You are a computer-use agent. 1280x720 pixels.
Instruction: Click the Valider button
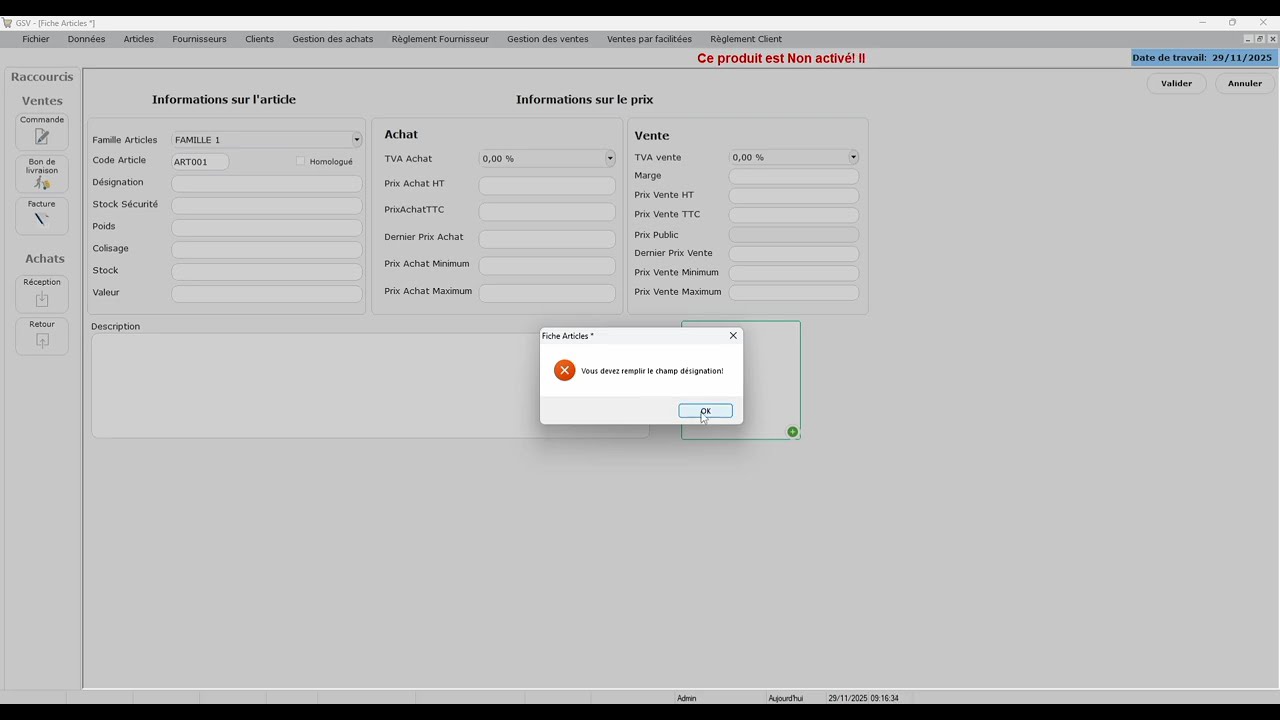click(x=1176, y=84)
